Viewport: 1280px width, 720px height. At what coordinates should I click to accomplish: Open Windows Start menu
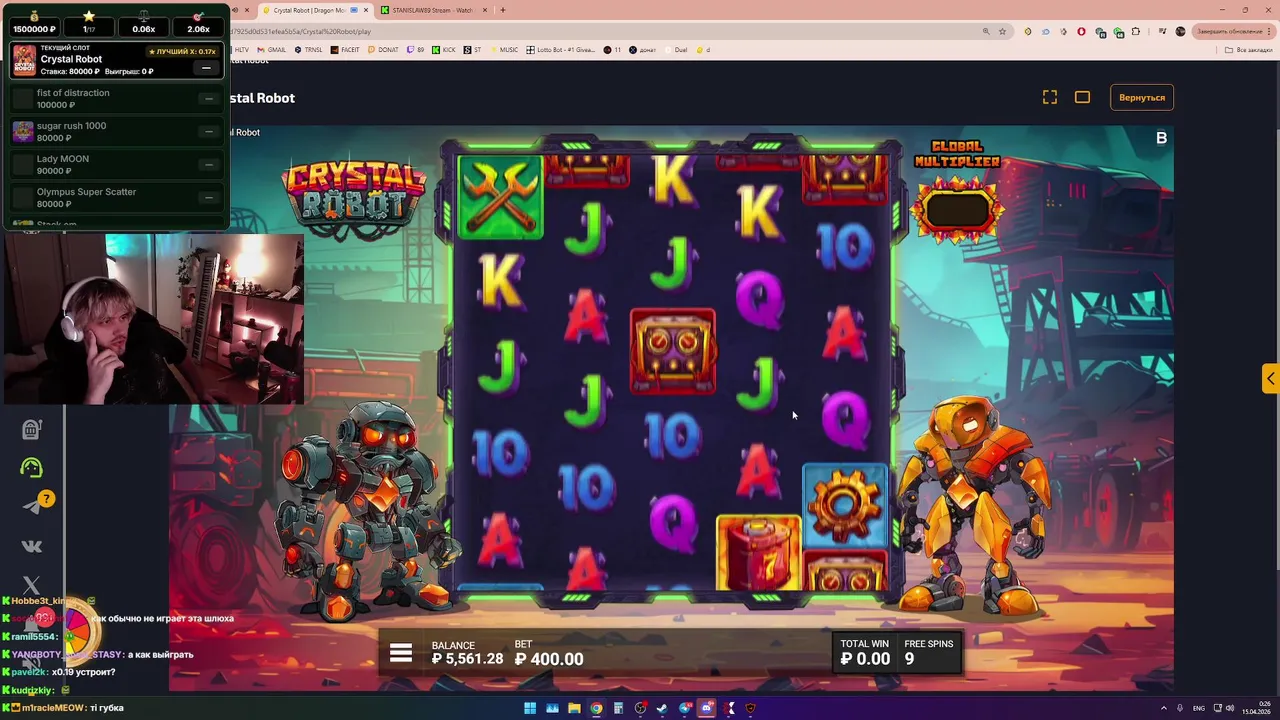click(x=530, y=709)
